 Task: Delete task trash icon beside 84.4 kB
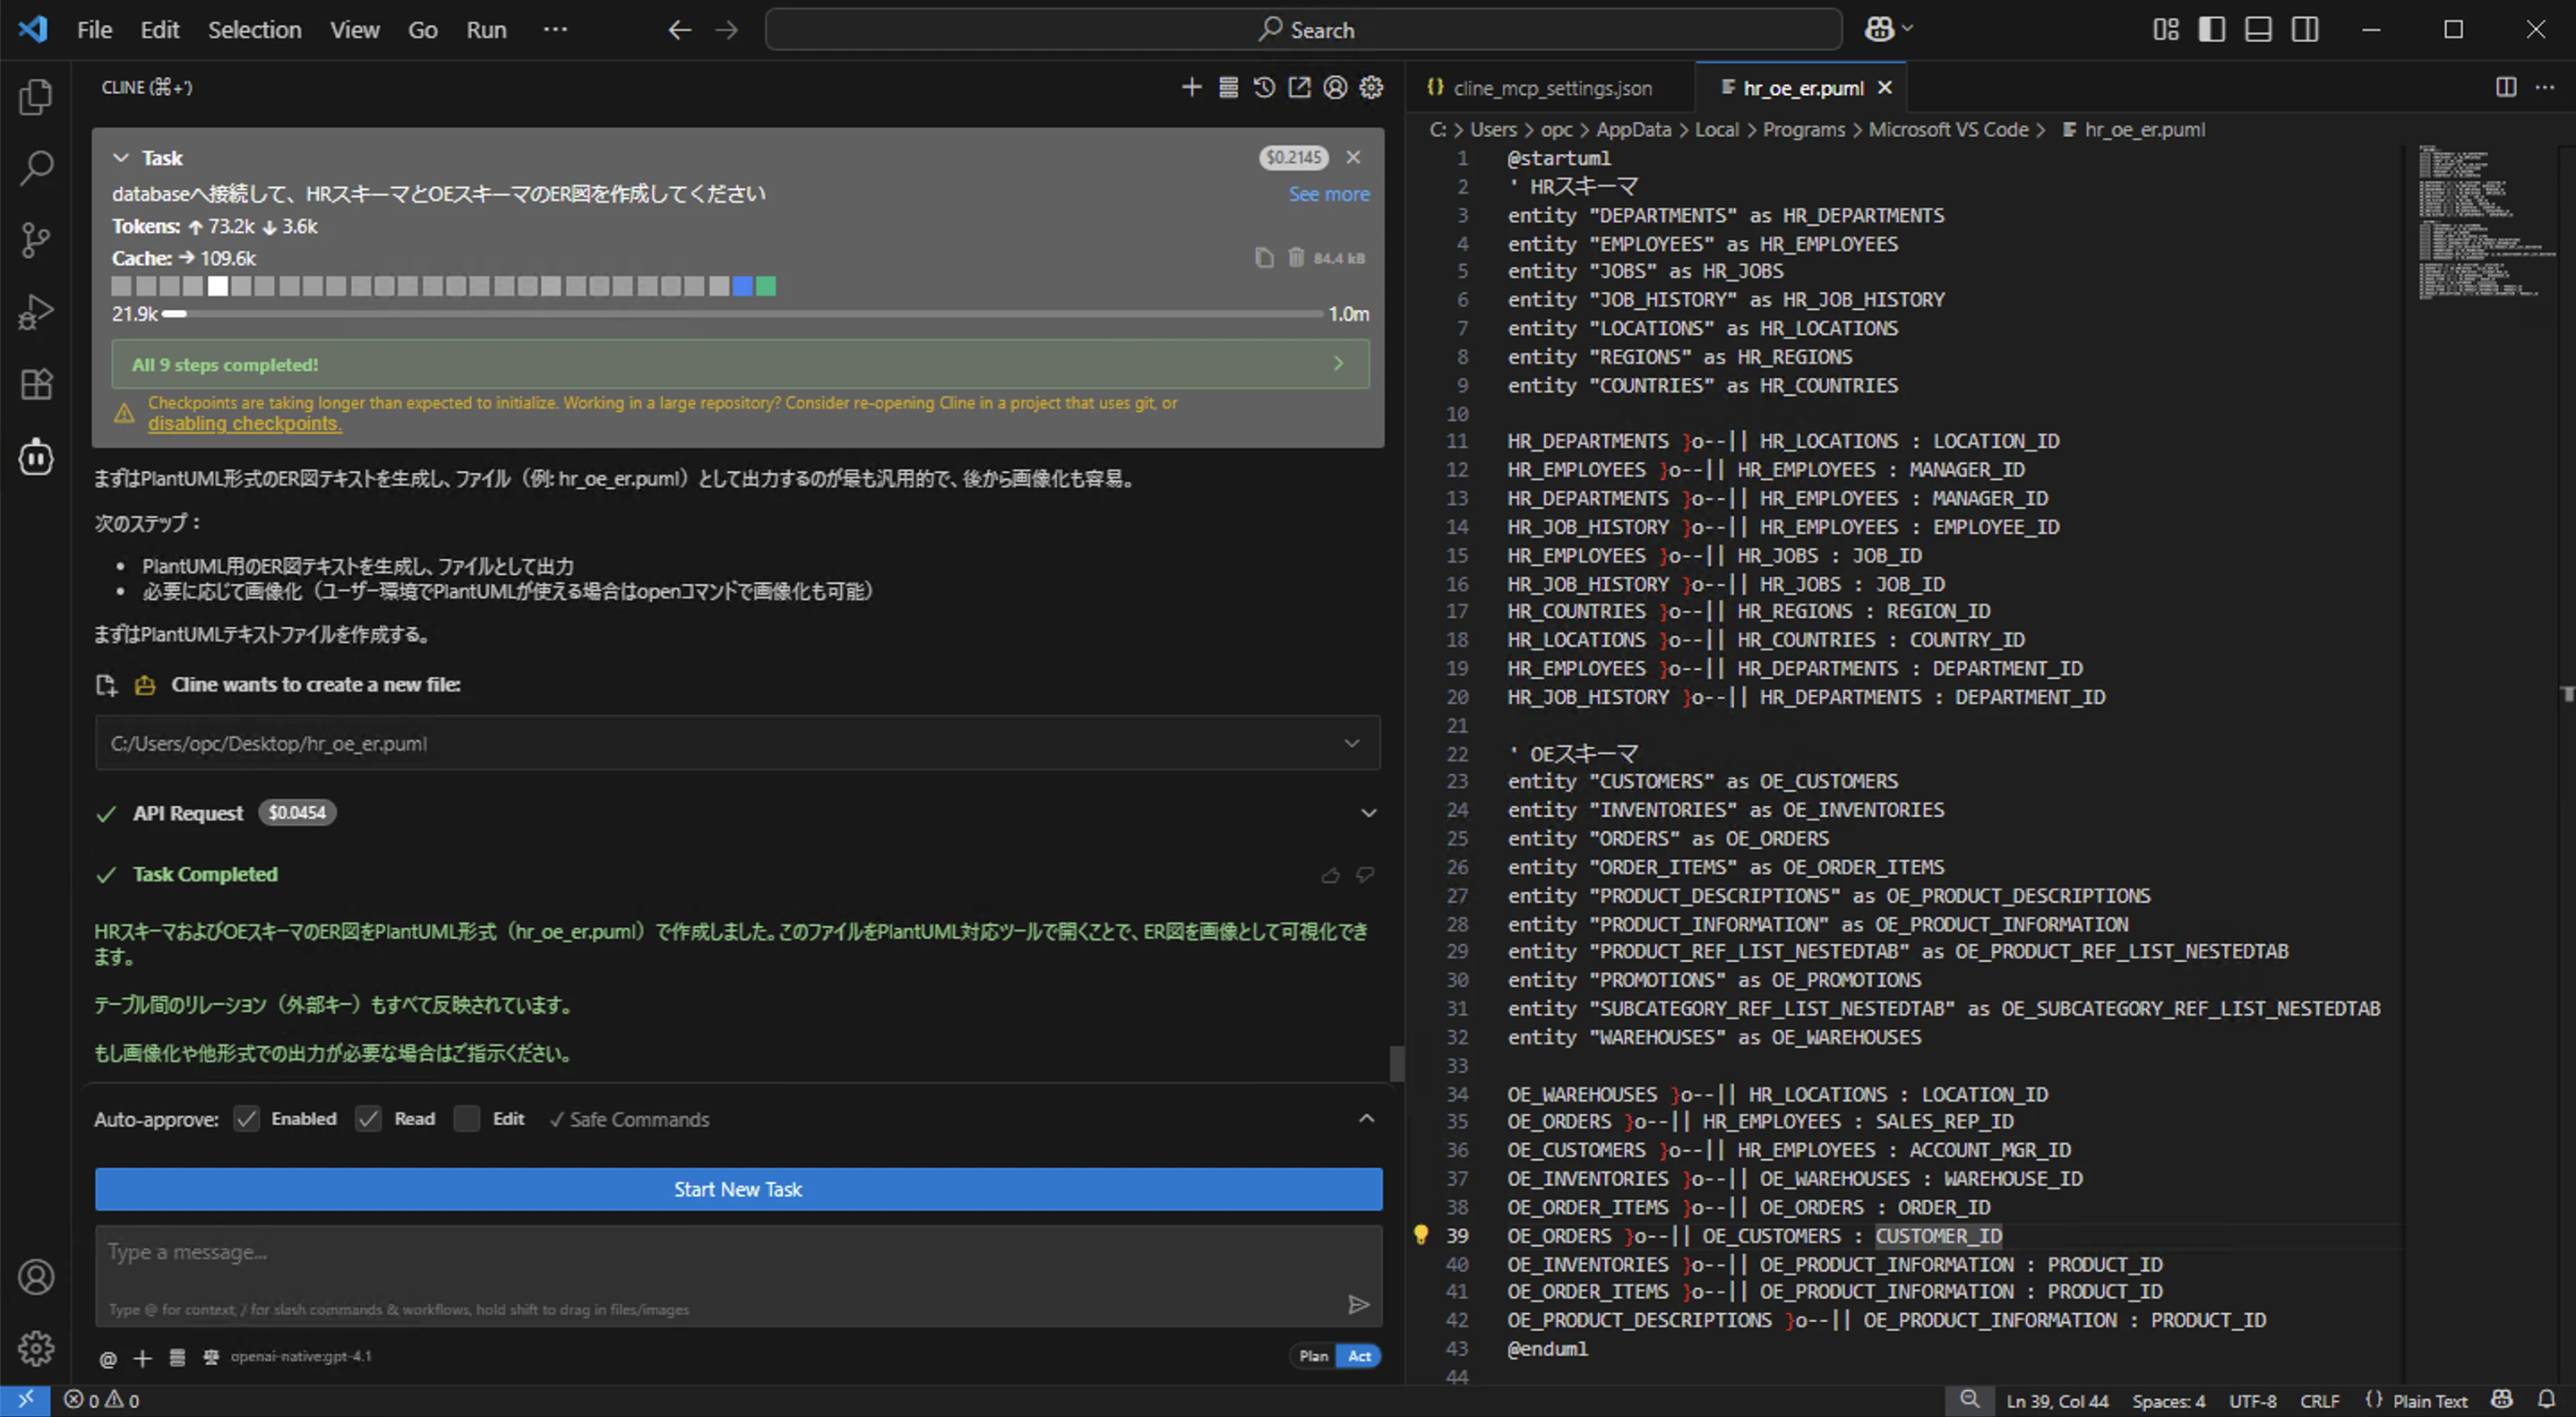click(x=1296, y=258)
